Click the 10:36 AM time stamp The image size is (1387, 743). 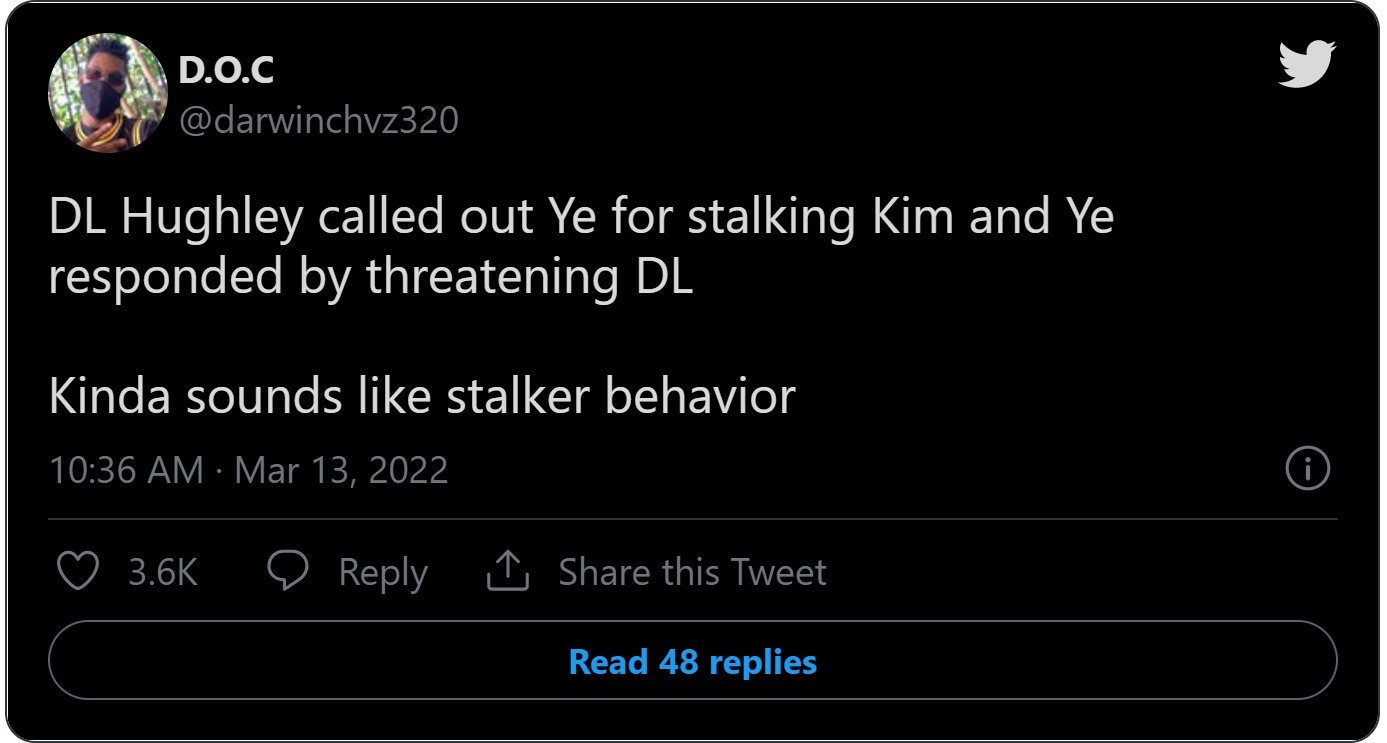126,470
